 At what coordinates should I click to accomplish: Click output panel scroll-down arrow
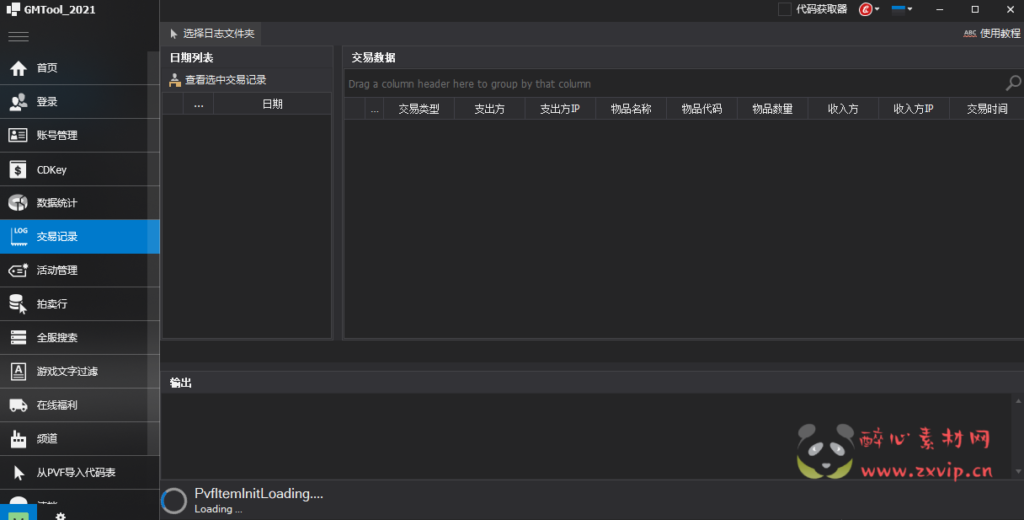[x=1018, y=471]
